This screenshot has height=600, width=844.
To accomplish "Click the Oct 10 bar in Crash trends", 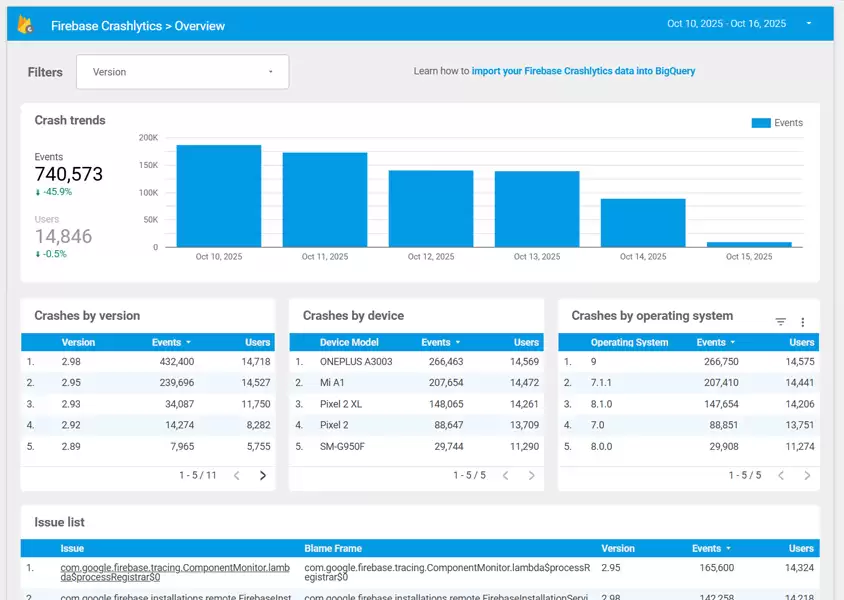I will (x=218, y=195).
